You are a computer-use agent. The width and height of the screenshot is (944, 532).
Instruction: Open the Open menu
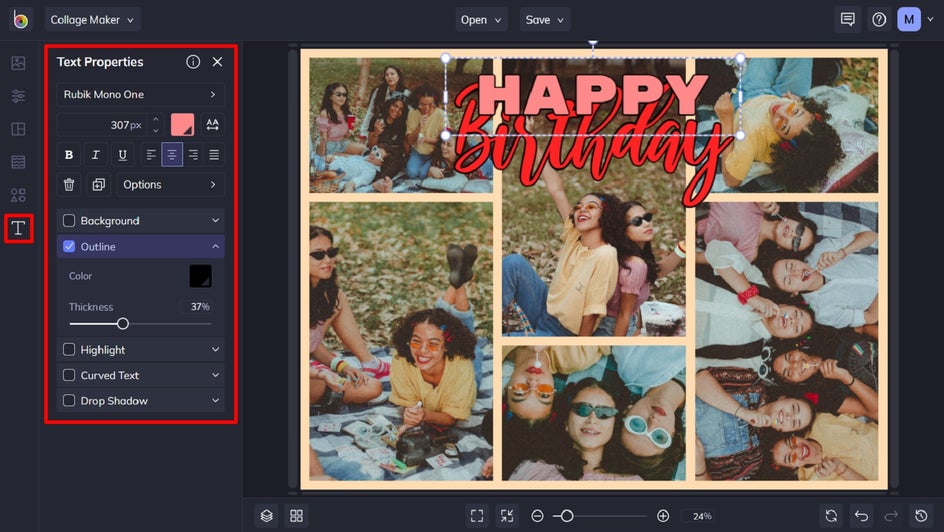[481, 20]
